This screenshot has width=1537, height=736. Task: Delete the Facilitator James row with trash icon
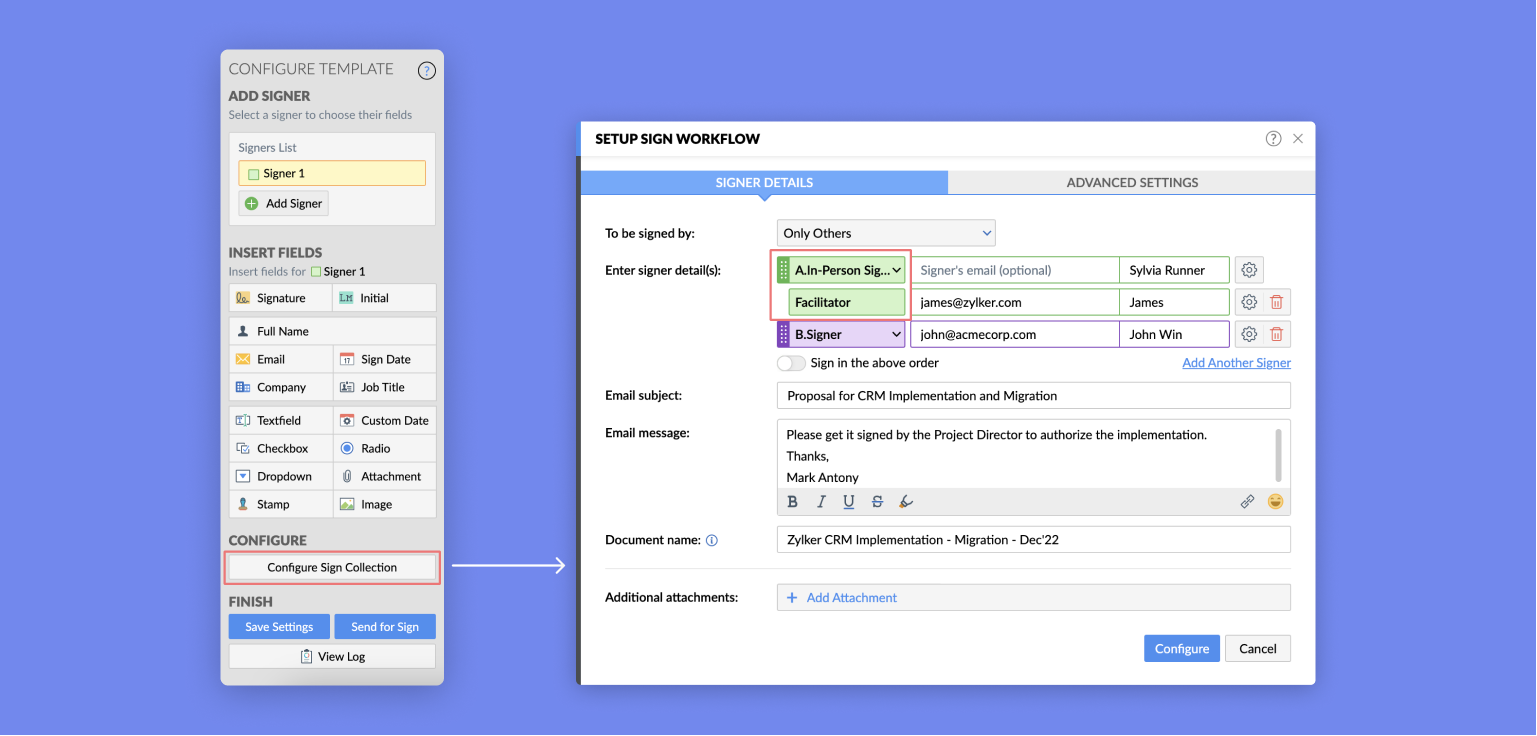[x=1277, y=302]
